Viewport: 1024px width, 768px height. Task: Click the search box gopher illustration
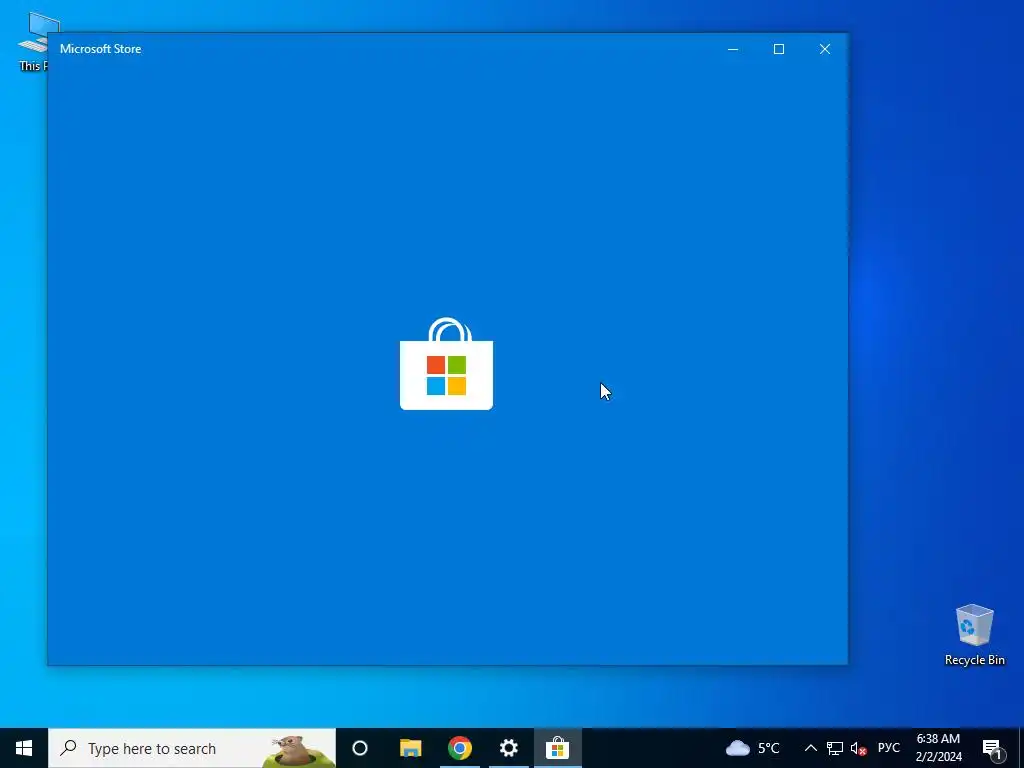[x=298, y=751]
